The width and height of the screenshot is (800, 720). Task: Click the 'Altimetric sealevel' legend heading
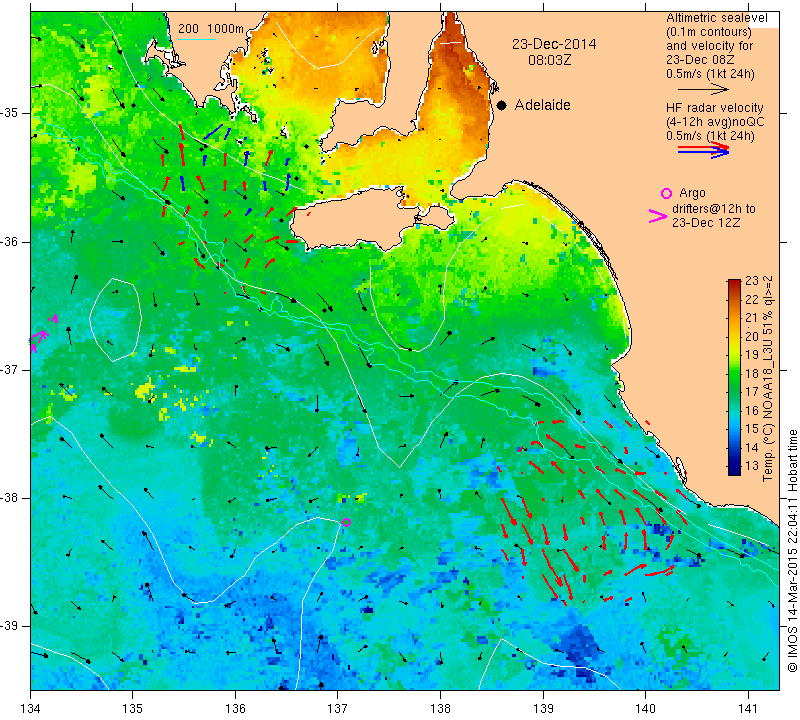tap(716, 18)
